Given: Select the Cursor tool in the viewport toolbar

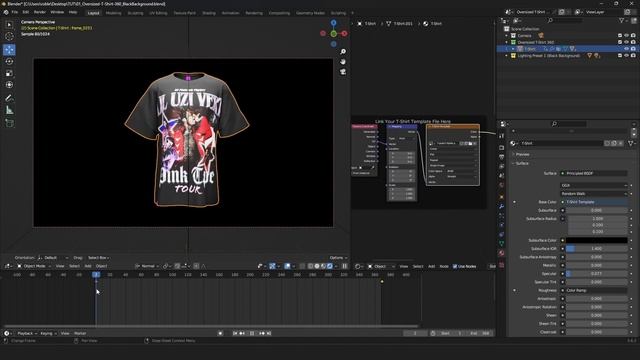Looking at the screenshot, I should click(x=9, y=37).
